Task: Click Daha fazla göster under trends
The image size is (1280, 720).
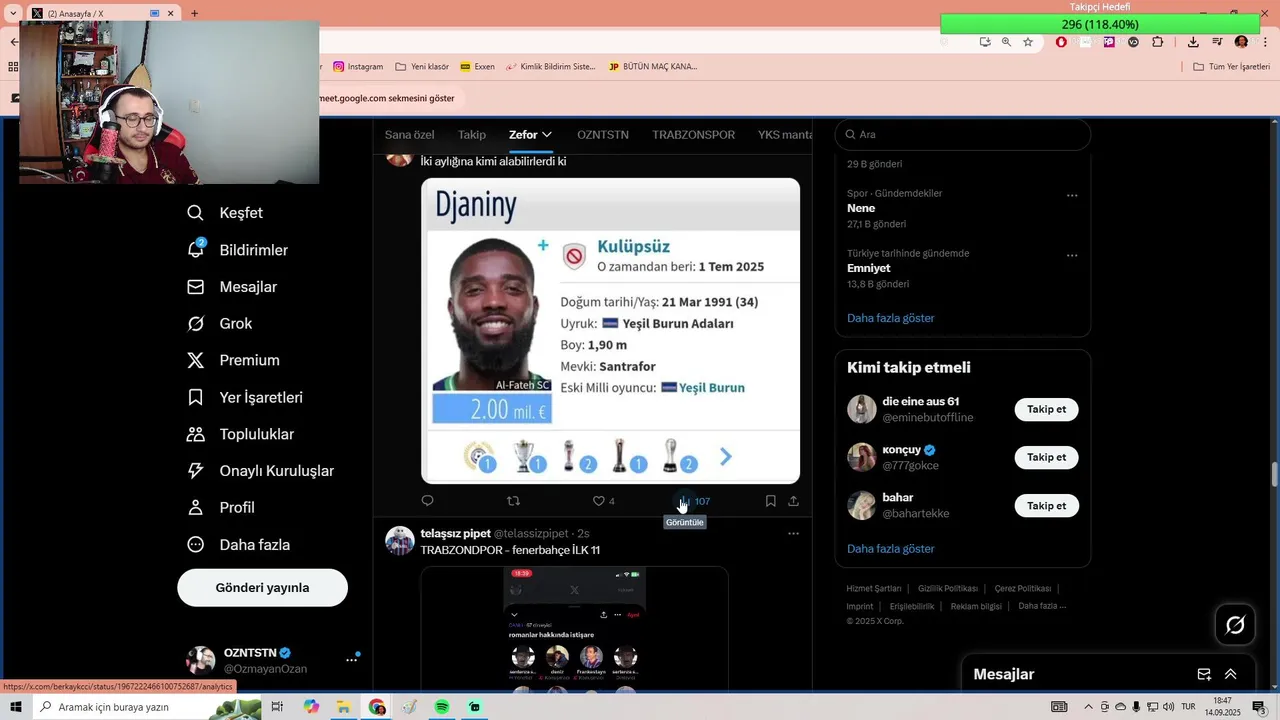Action: (890, 318)
